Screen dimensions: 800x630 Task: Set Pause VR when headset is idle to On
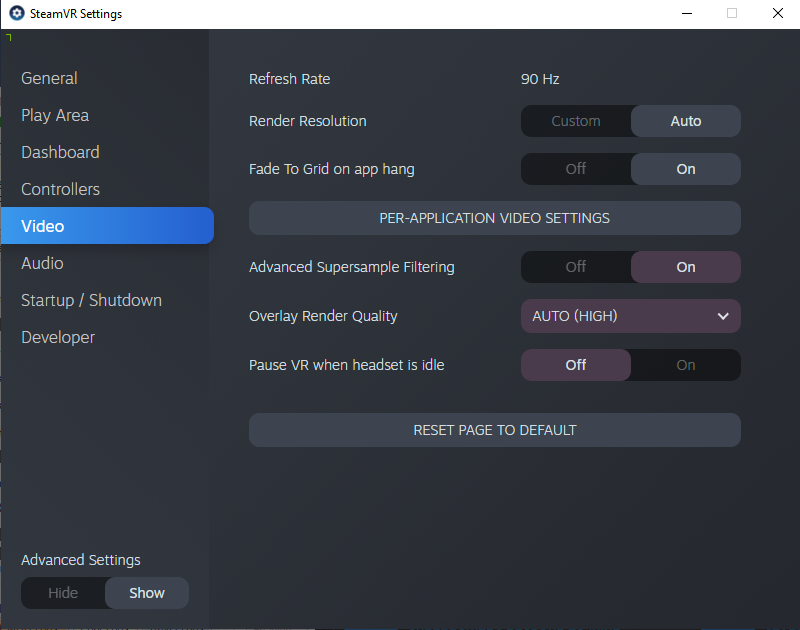(686, 365)
